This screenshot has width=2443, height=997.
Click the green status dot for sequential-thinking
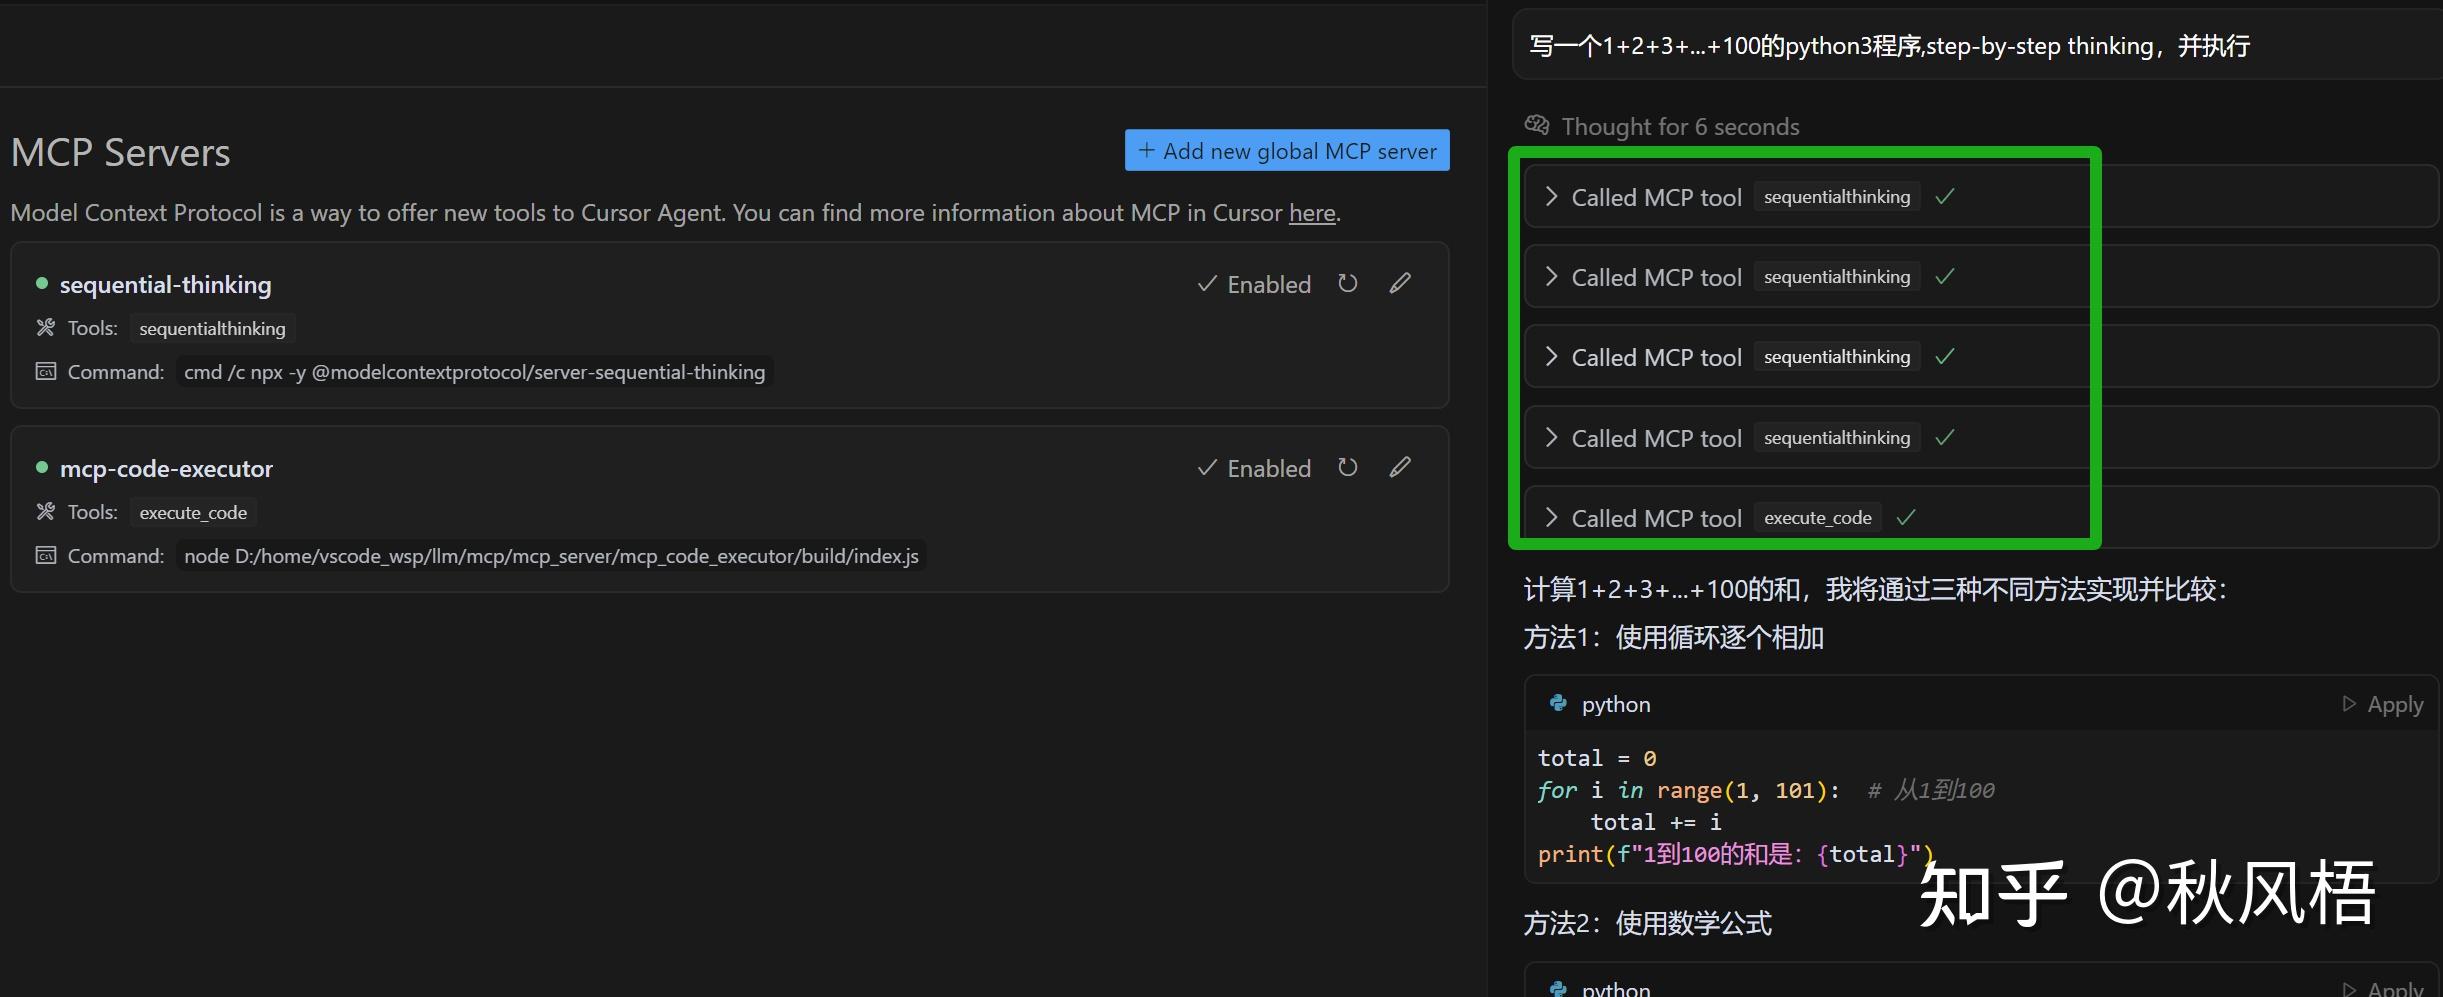pos(41,284)
